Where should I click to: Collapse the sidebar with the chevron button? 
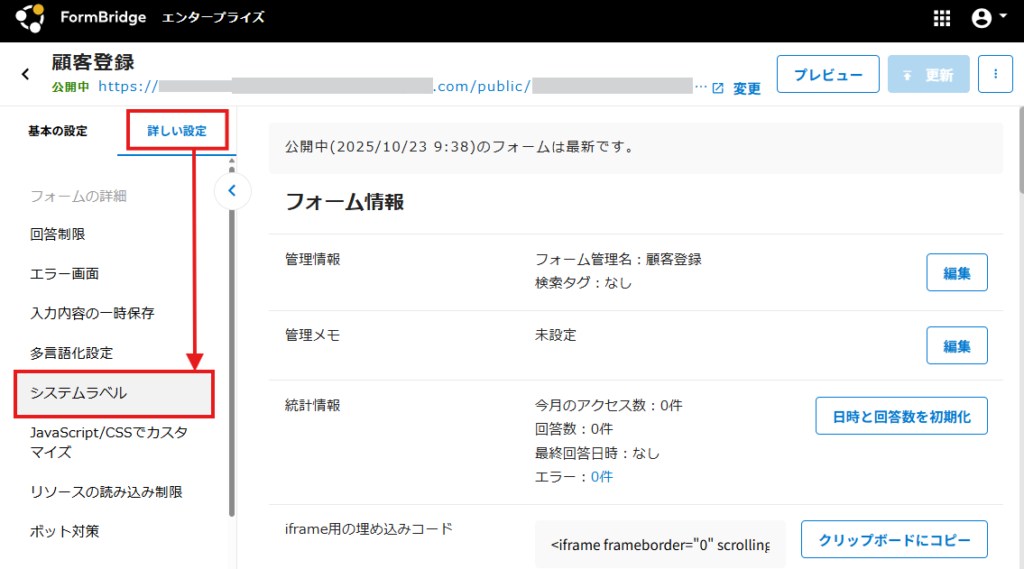[232, 190]
